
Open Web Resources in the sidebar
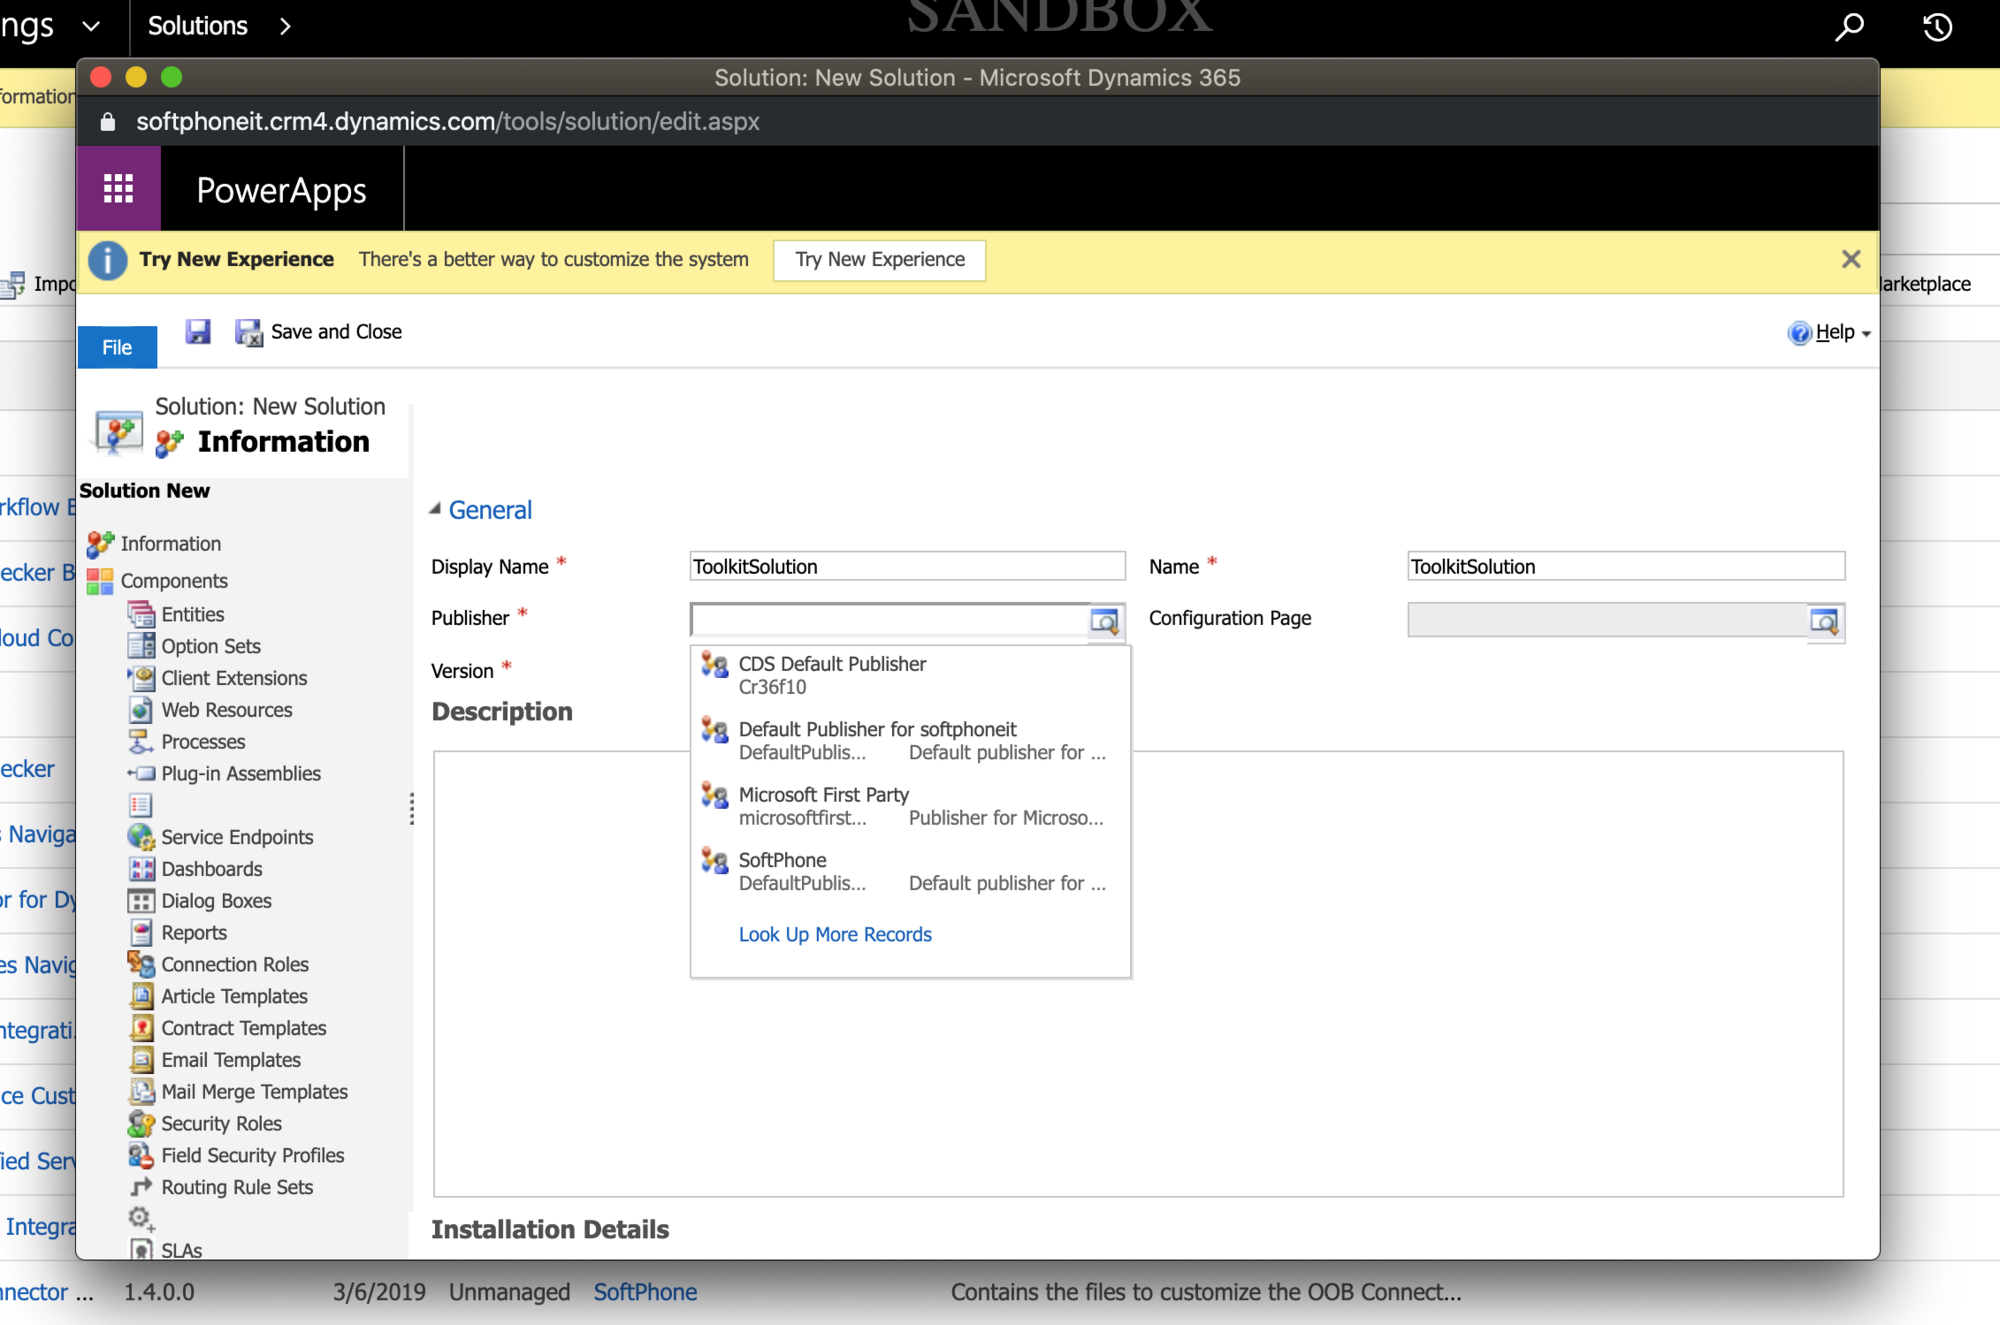coord(227,710)
